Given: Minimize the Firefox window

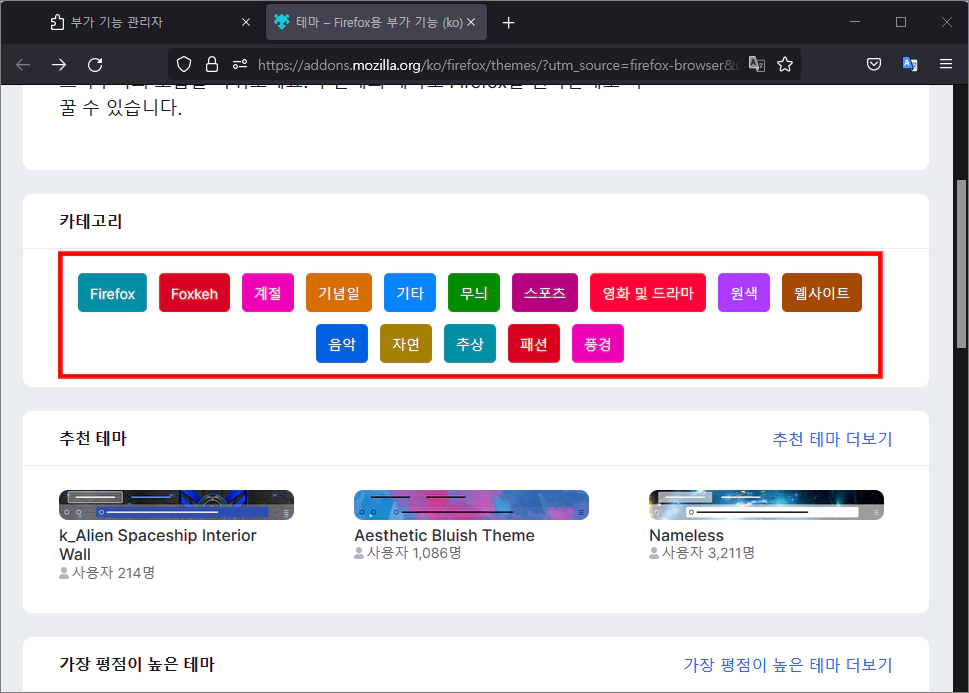Looking at the screenshot, I should click(855, 22).
